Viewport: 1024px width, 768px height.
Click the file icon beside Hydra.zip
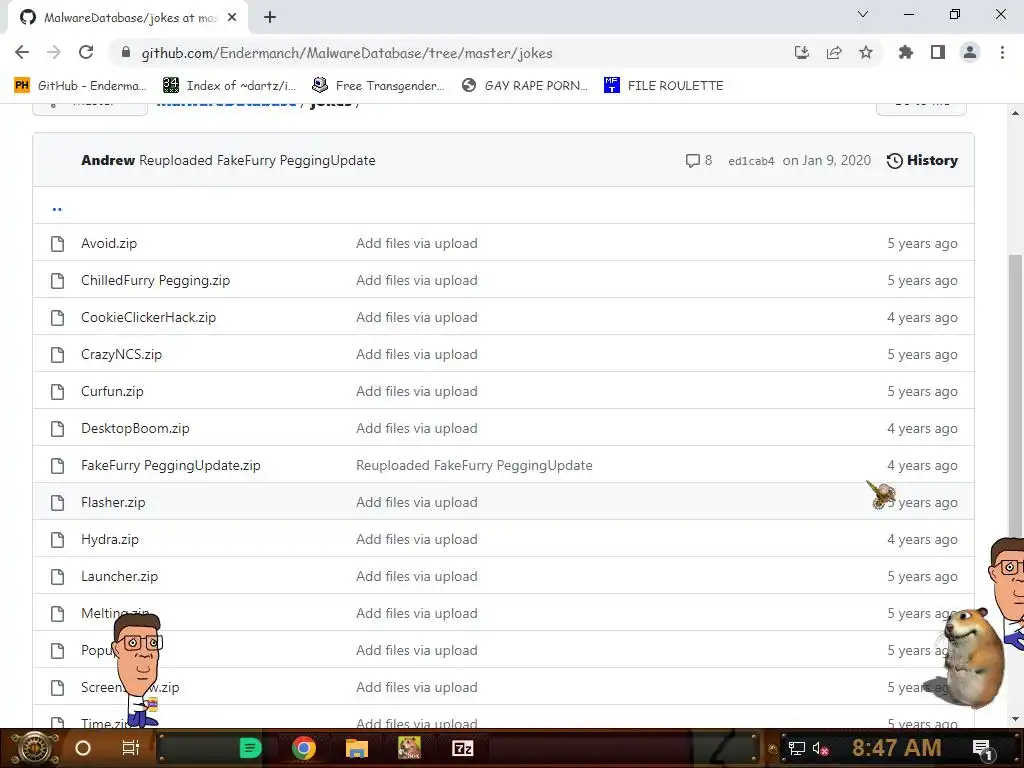57,539
